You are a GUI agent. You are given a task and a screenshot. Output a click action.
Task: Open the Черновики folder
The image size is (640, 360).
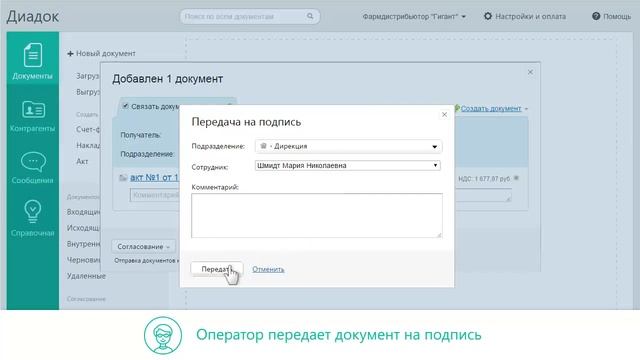83,260
